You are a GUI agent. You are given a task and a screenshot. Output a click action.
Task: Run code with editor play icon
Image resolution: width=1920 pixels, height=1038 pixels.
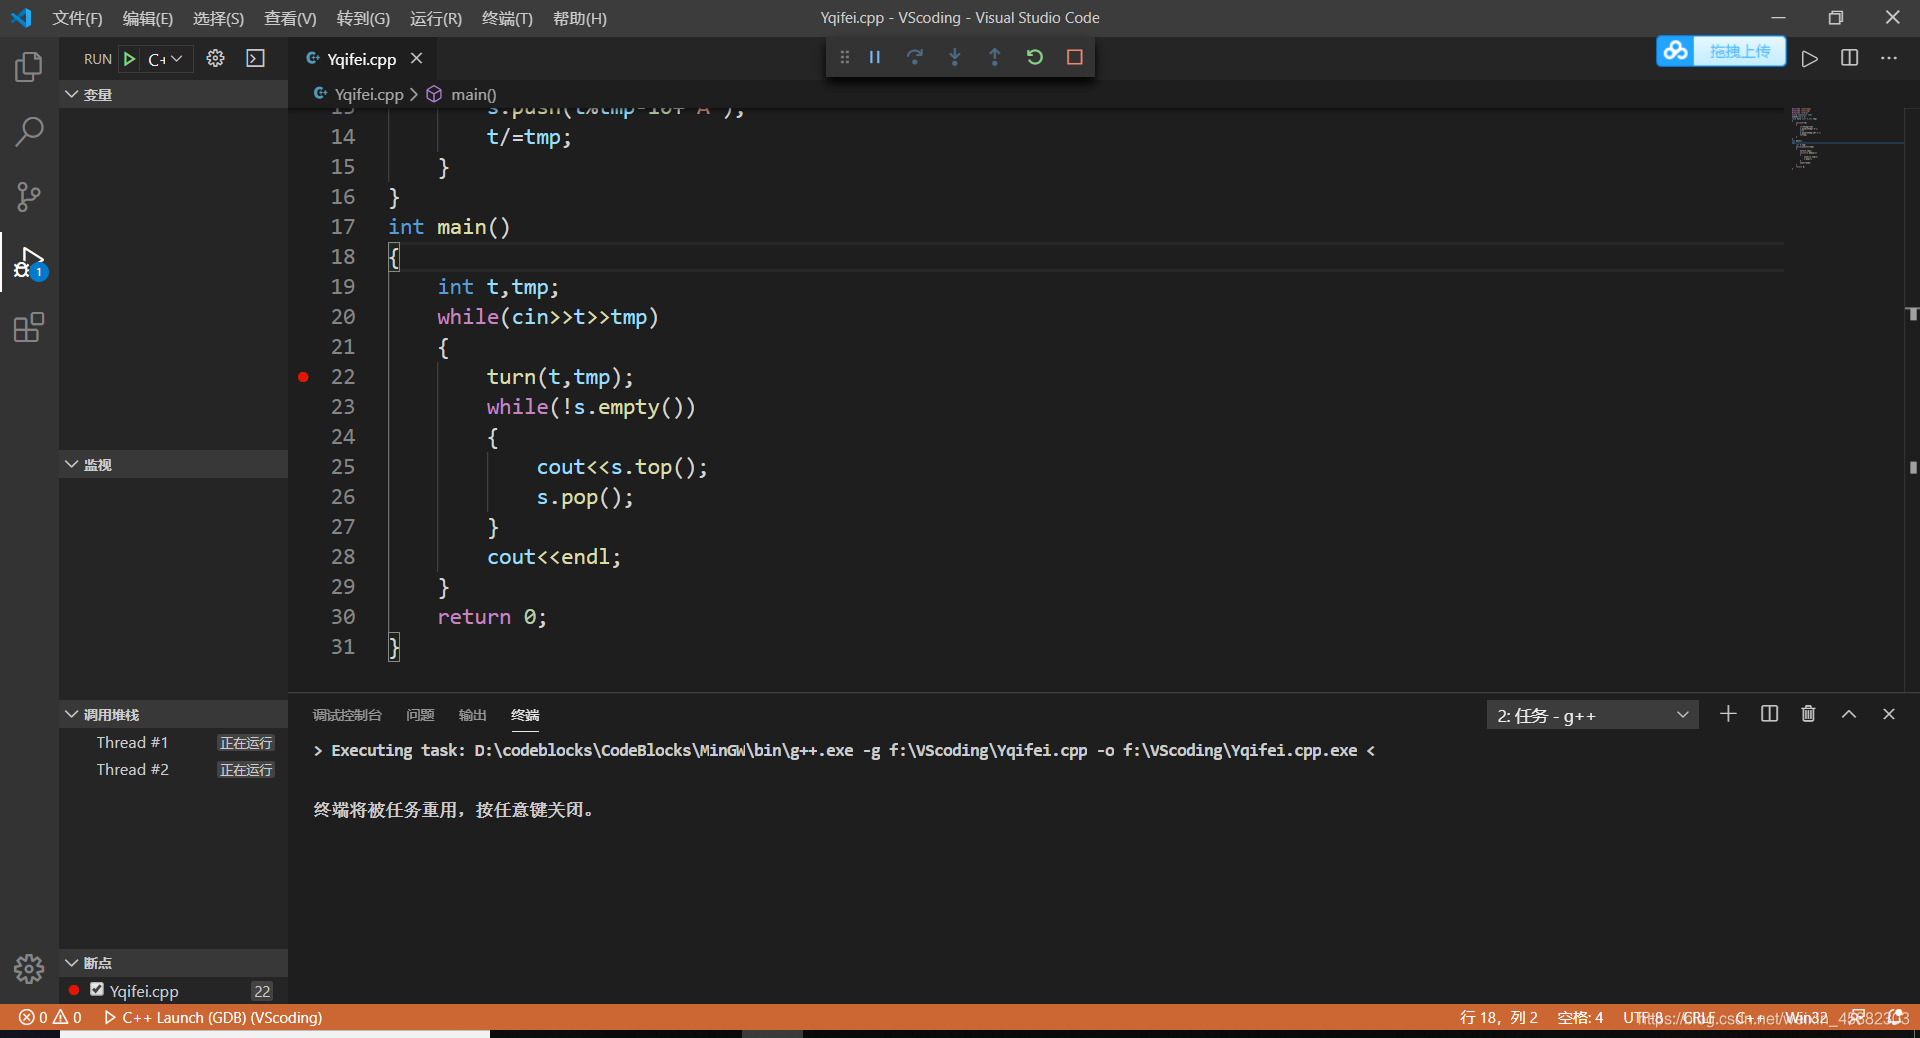click(x=1810, y=59)
